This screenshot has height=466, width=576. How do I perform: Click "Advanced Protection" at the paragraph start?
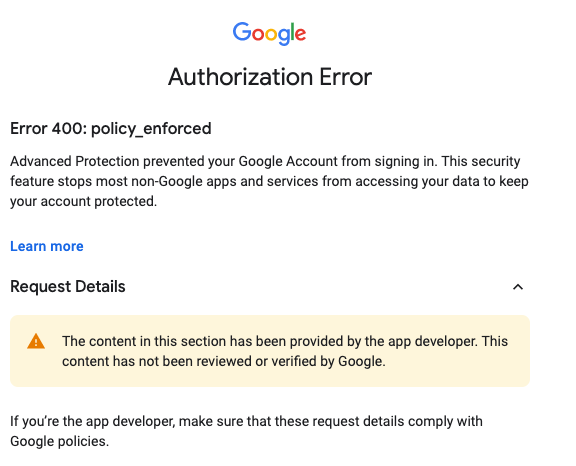[75, 161]
